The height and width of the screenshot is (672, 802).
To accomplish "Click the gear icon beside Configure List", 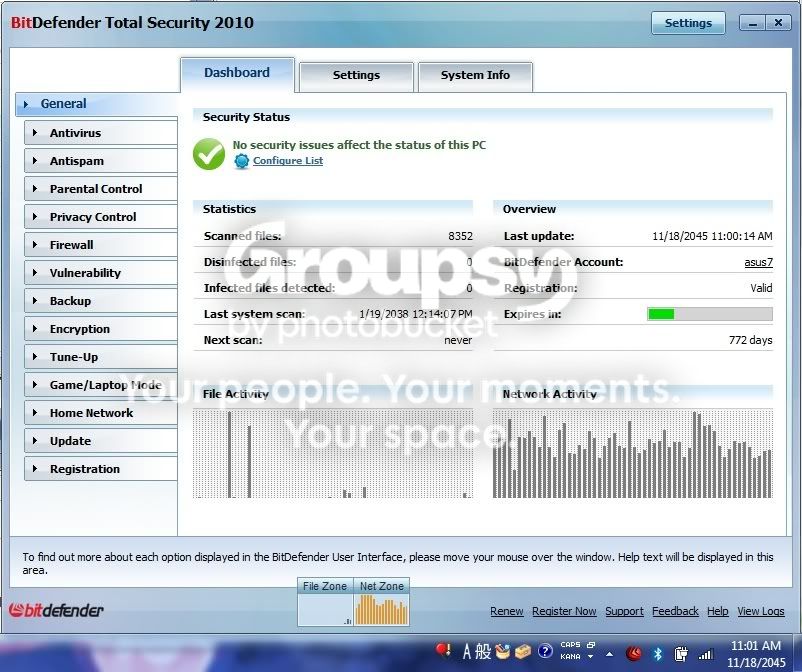I will (x=241, y=161).
